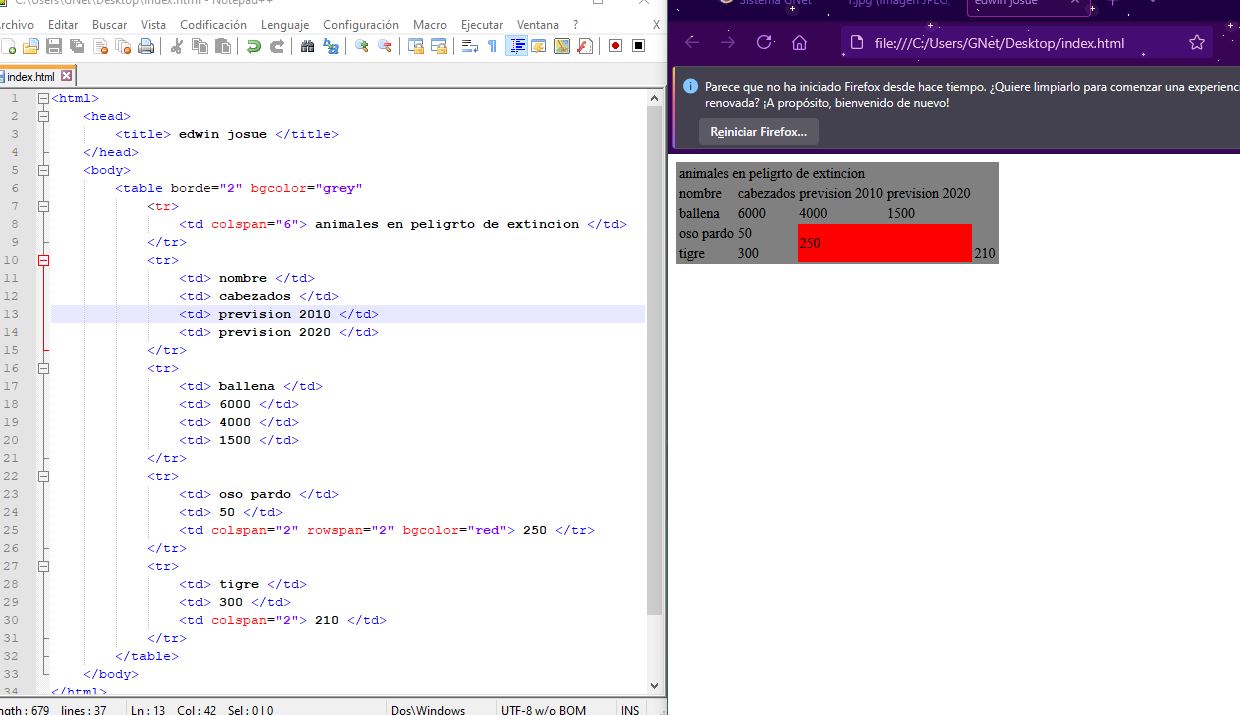Click the editor's vertical scrollbar thumb
The image size is (1240, 715).
(655, 360)
